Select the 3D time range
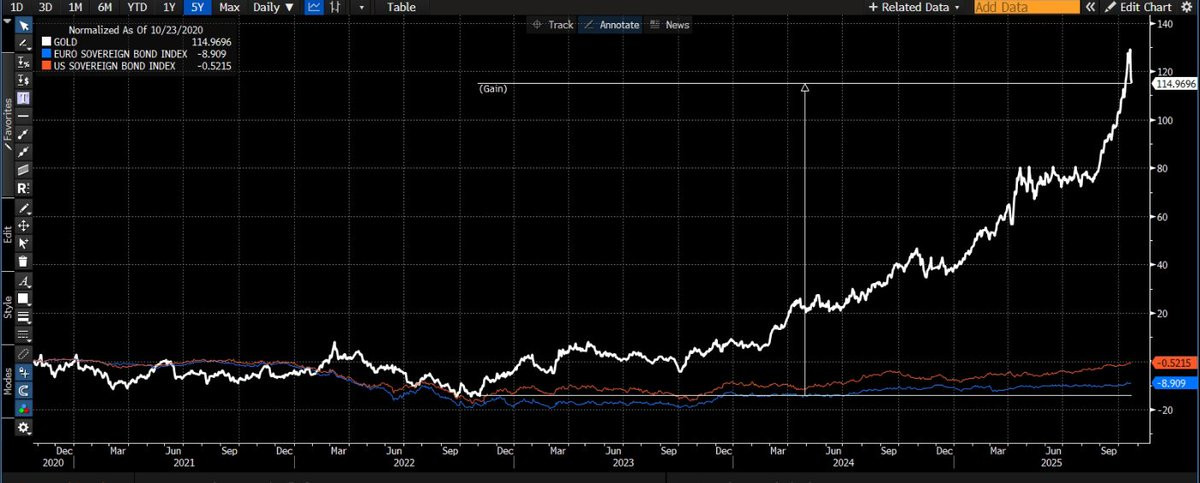The width and height of the screenshot is (1200, 483). [46, 7]
